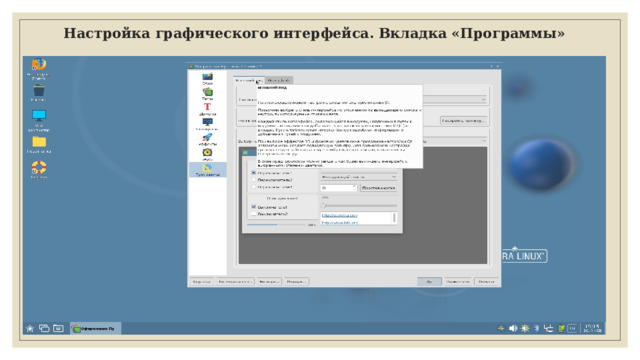Screen dimensions: 640x360
Task: Open the Bluetooth tray icon
Action: (x=537, y=328)
